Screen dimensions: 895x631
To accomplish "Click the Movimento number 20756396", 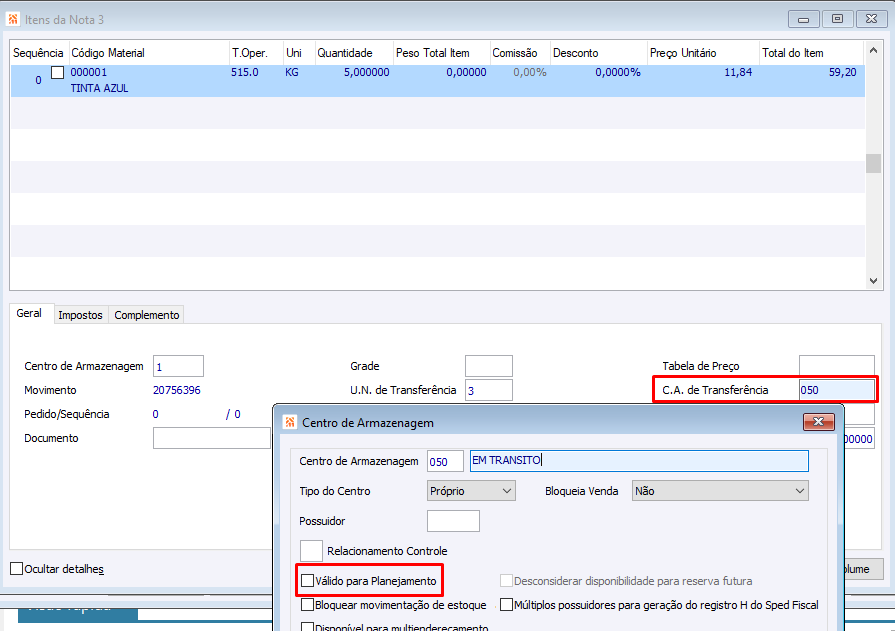I will (177, 391).
